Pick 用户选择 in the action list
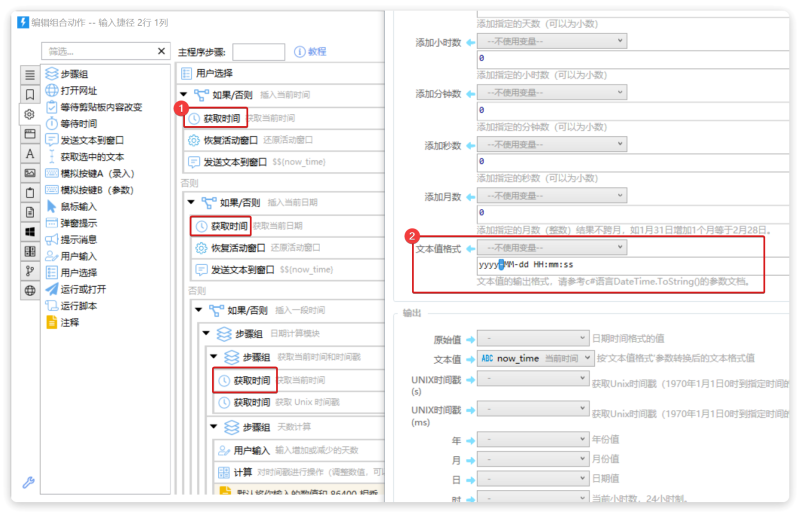Screen dimensions: 800x515 click(71, 273)
